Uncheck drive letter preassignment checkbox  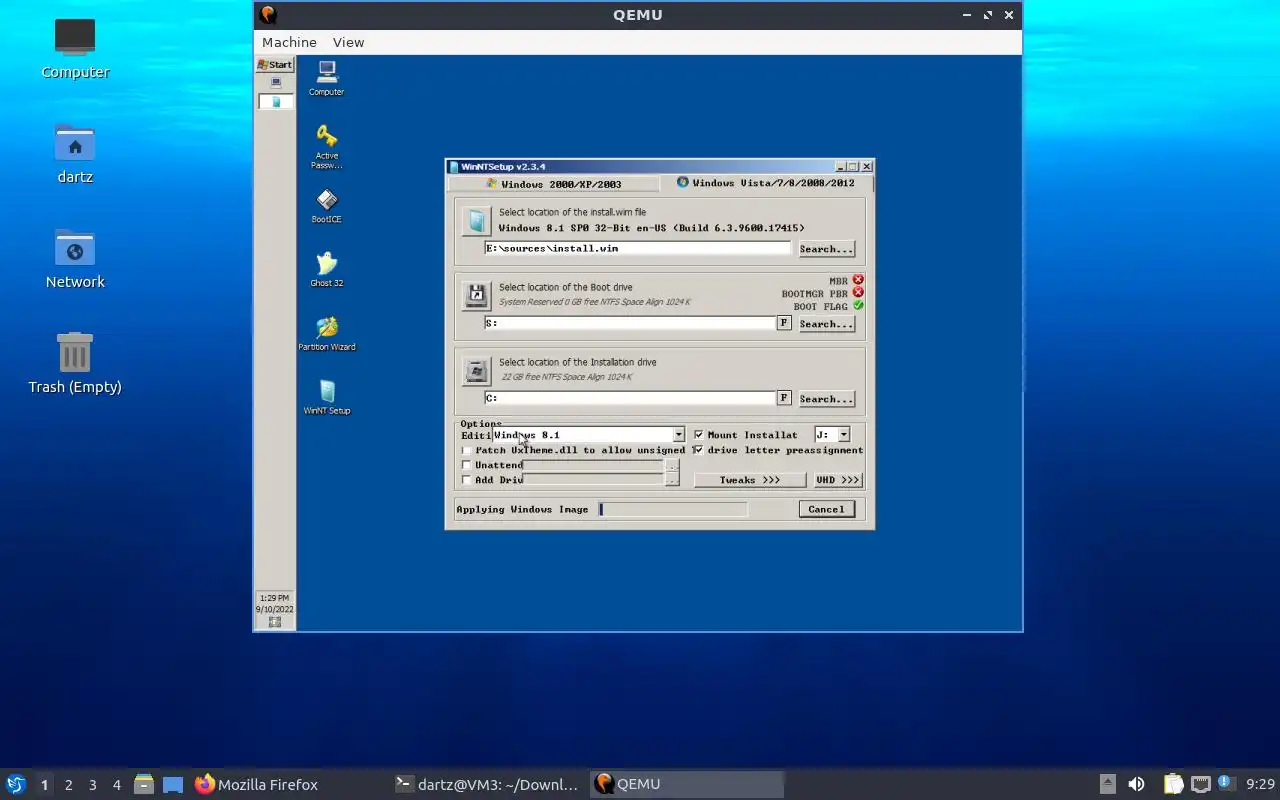coord(698,450)
